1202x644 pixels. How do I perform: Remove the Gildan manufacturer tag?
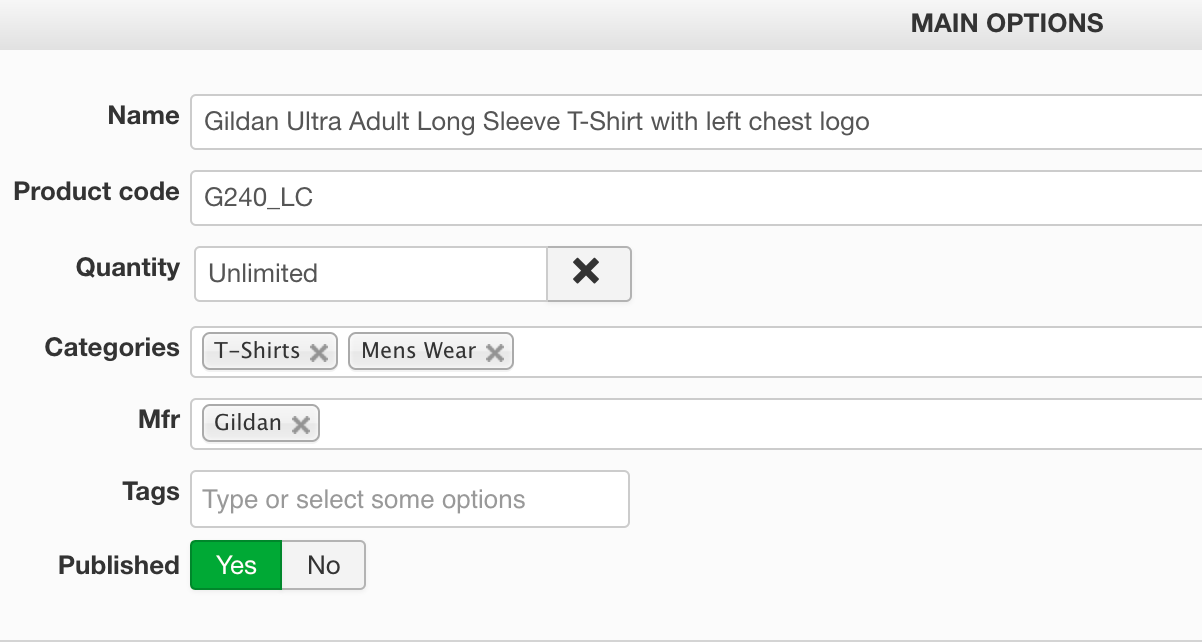point(300,424)
